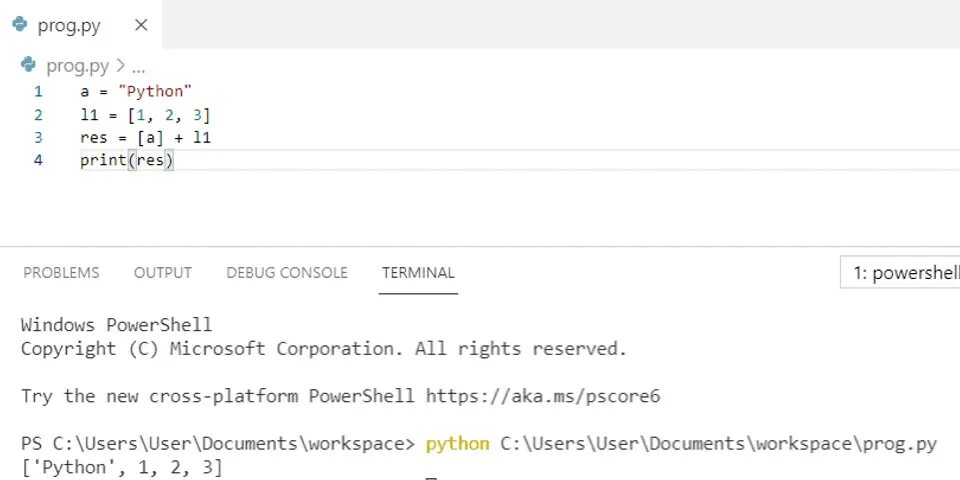This screenshot has height=480, width=960.
Task: Select line number 2 in the gutter
Action: [38, 115]
